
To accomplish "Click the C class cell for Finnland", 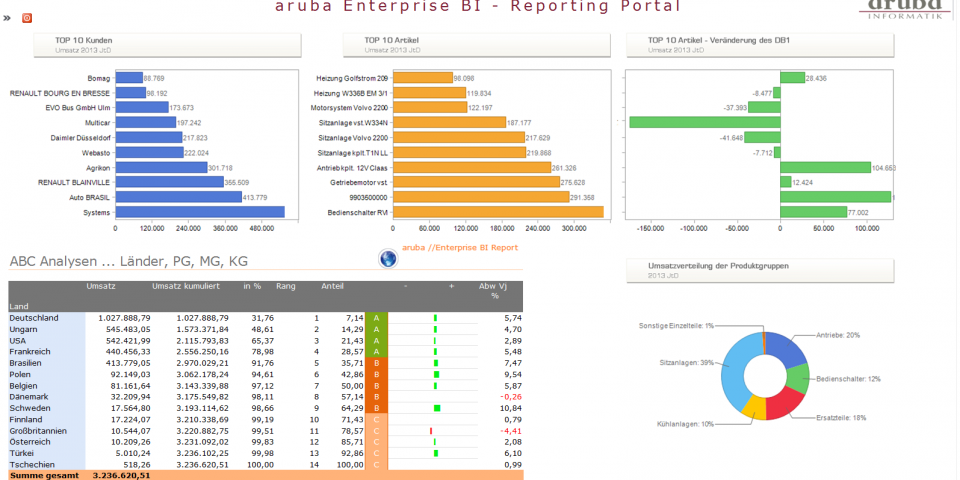I will click(x=377, y=419).
